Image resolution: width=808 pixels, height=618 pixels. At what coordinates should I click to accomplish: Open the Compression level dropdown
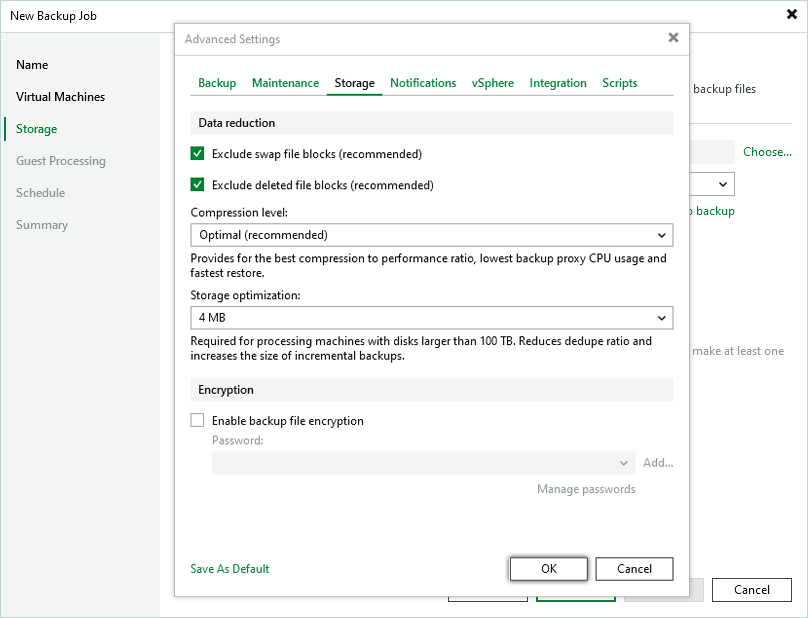click(x=430, y=235)
